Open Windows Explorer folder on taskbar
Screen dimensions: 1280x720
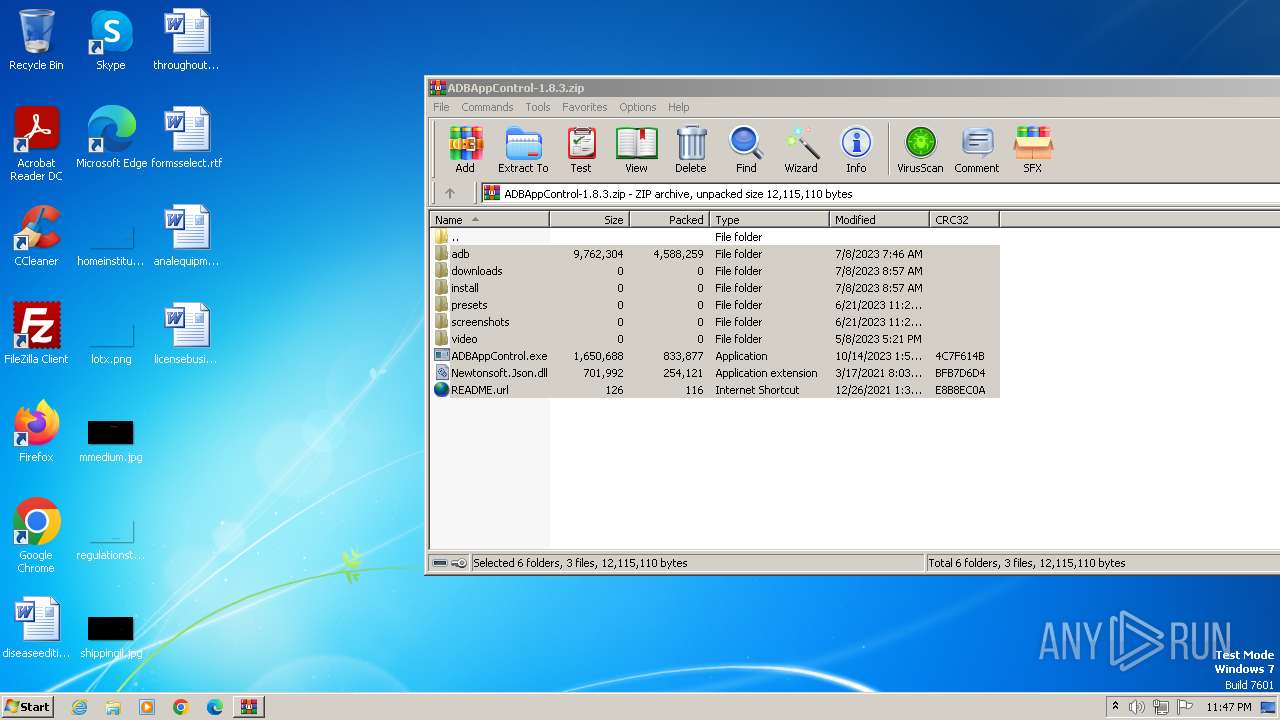click(113, 707)
